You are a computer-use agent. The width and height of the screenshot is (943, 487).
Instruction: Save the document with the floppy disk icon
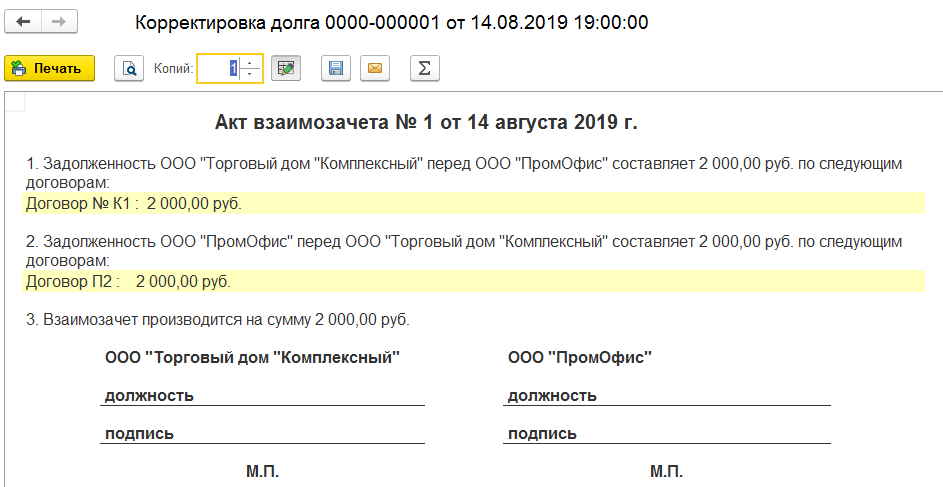point(336,69)
